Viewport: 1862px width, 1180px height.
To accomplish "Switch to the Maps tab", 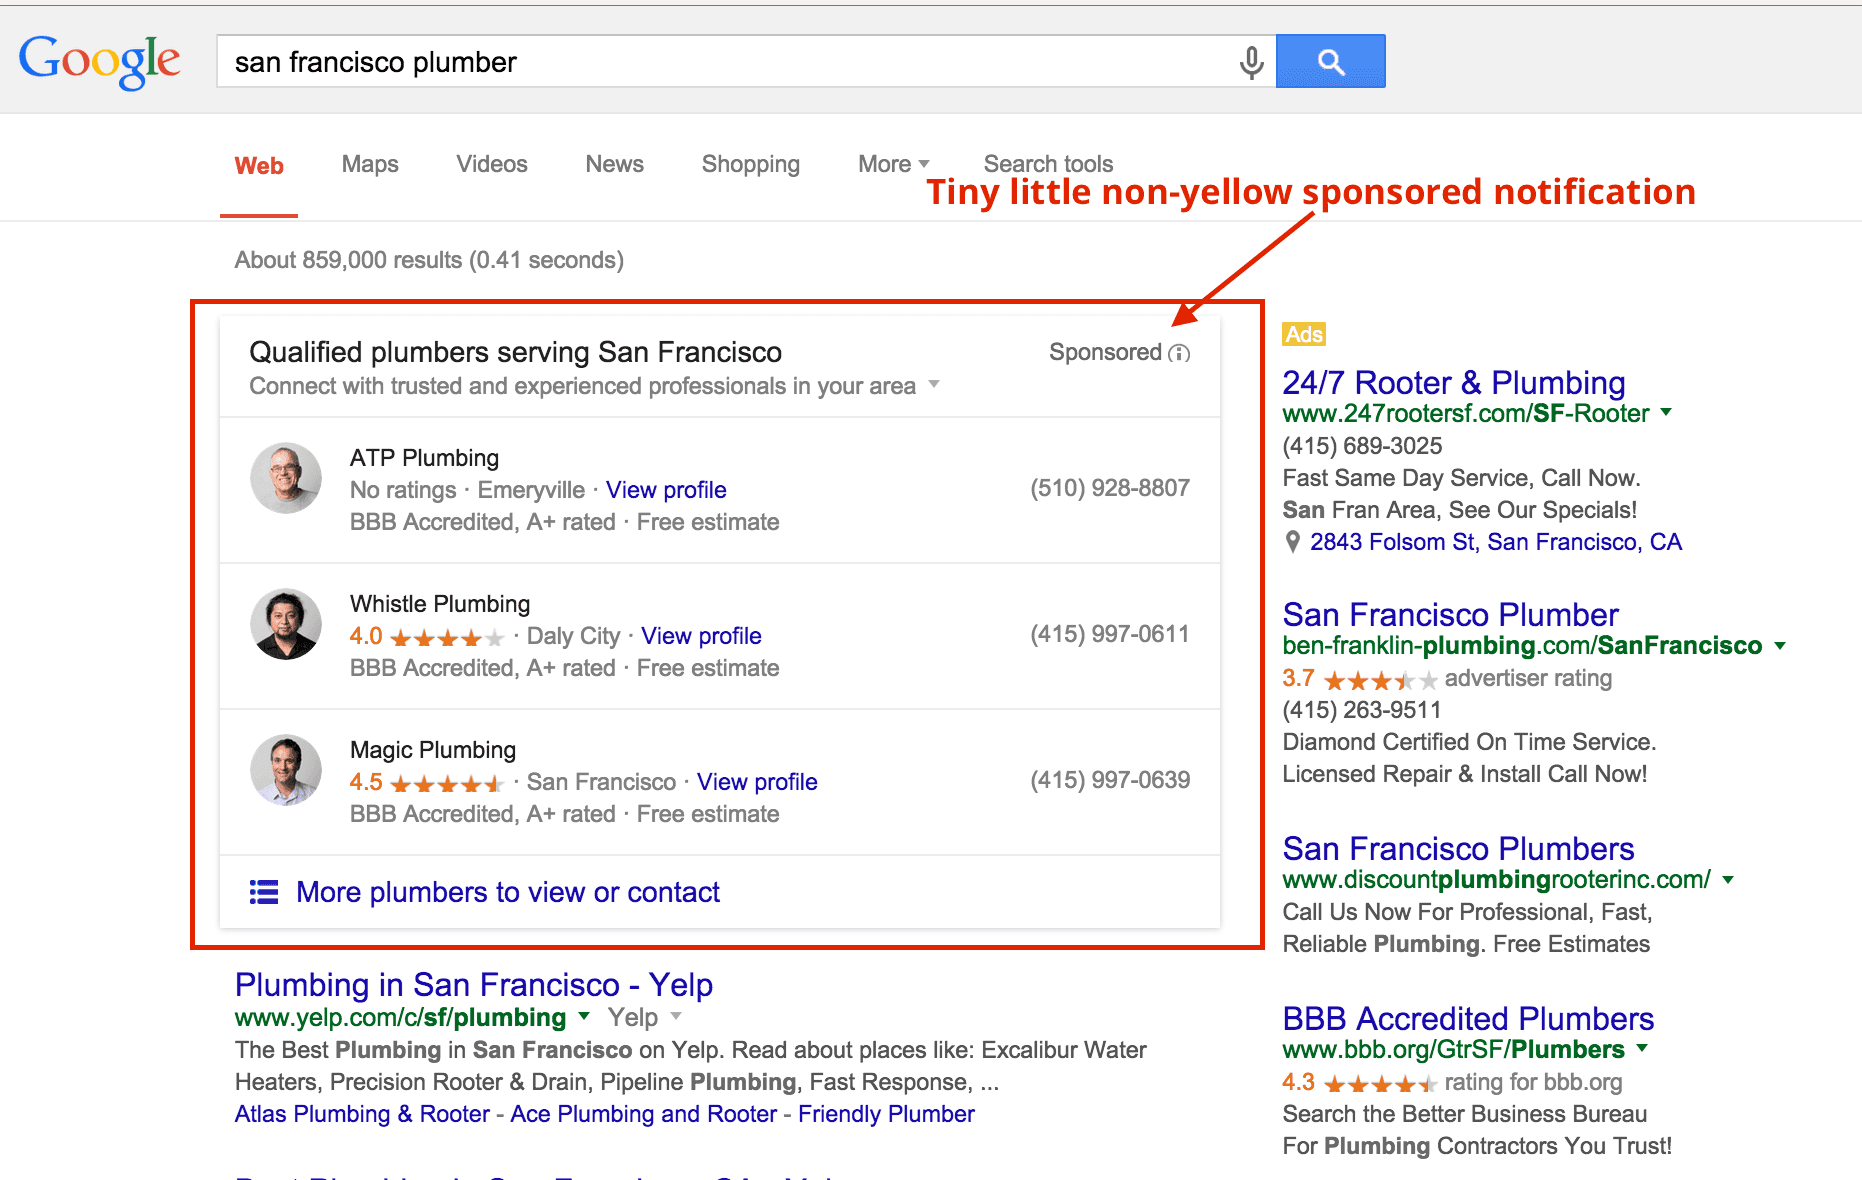I will click(x=369, y=163).
